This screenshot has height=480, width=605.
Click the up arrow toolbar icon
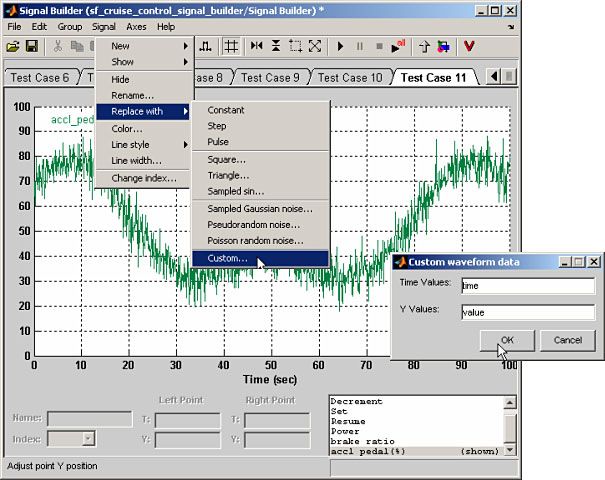pos(423,47)
